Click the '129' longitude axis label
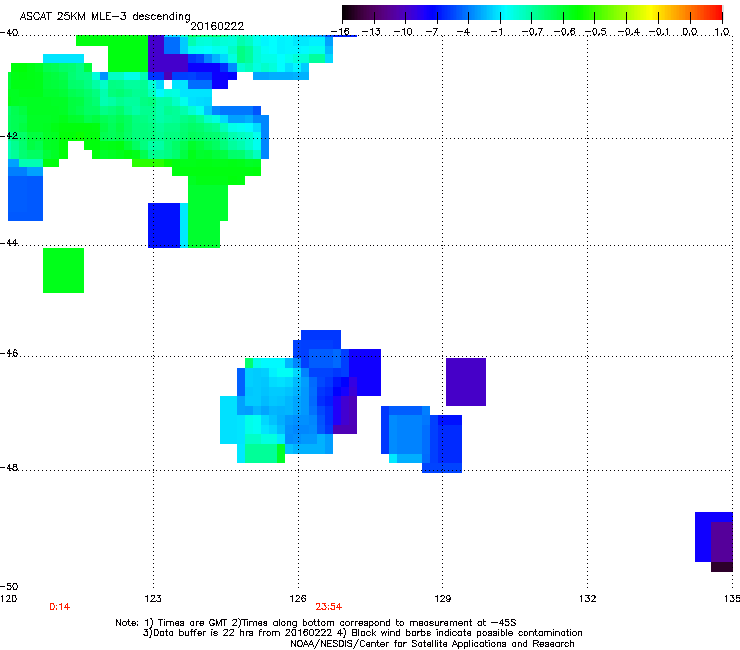The height and width of the screenshot is (650, 740). point(442,599)
